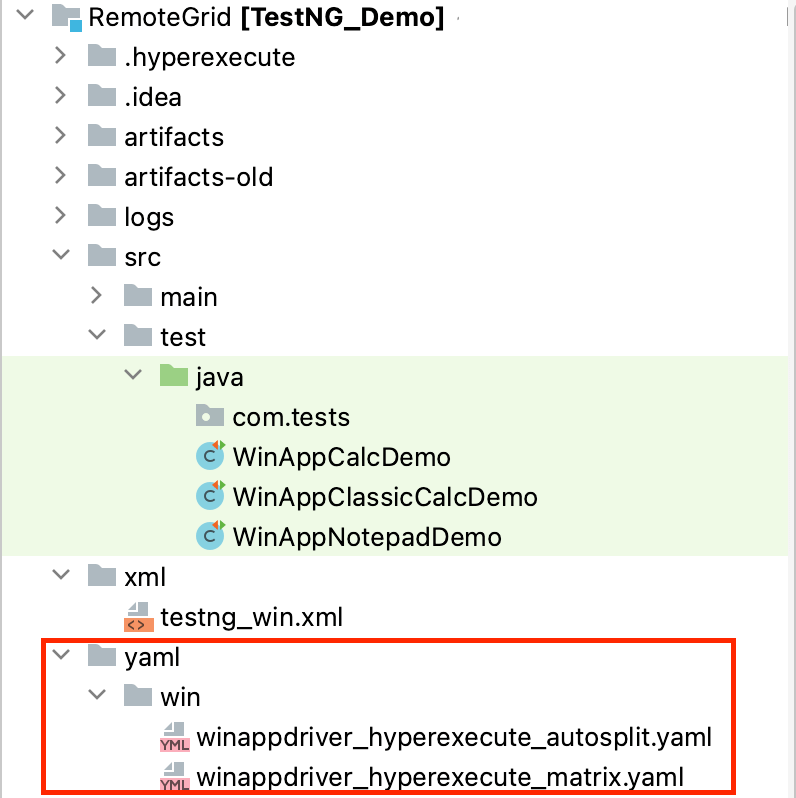Select the logs folder
Viewport: 796px width, 798px height.
tap(148, 217)
